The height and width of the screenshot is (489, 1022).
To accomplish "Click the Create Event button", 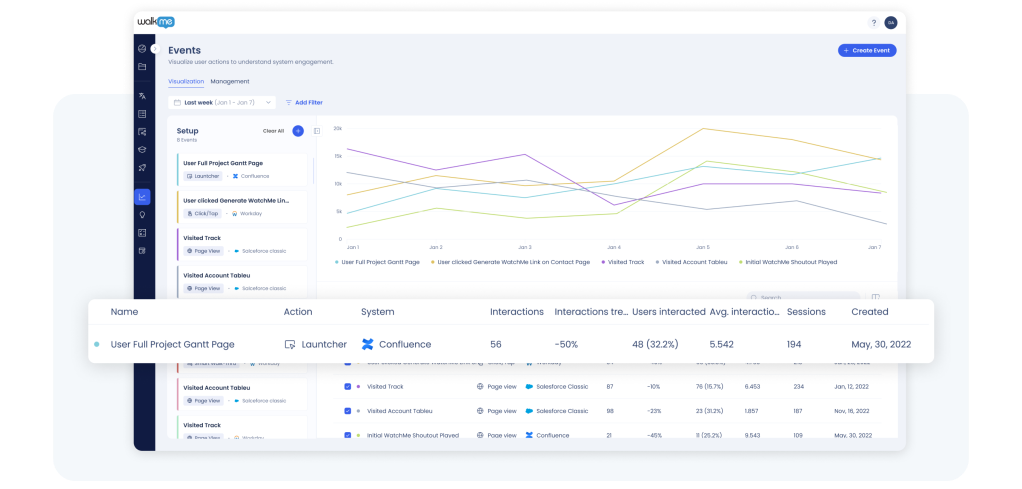I will point(866,50).
